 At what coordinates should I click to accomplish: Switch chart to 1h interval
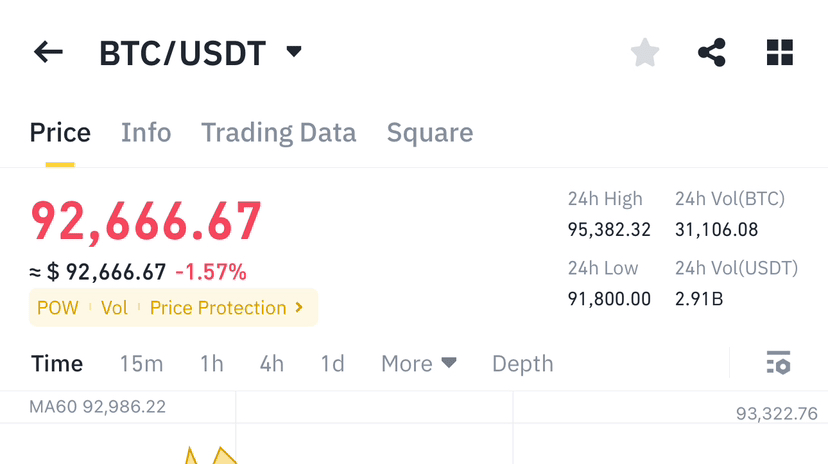(x=212, y=364)
